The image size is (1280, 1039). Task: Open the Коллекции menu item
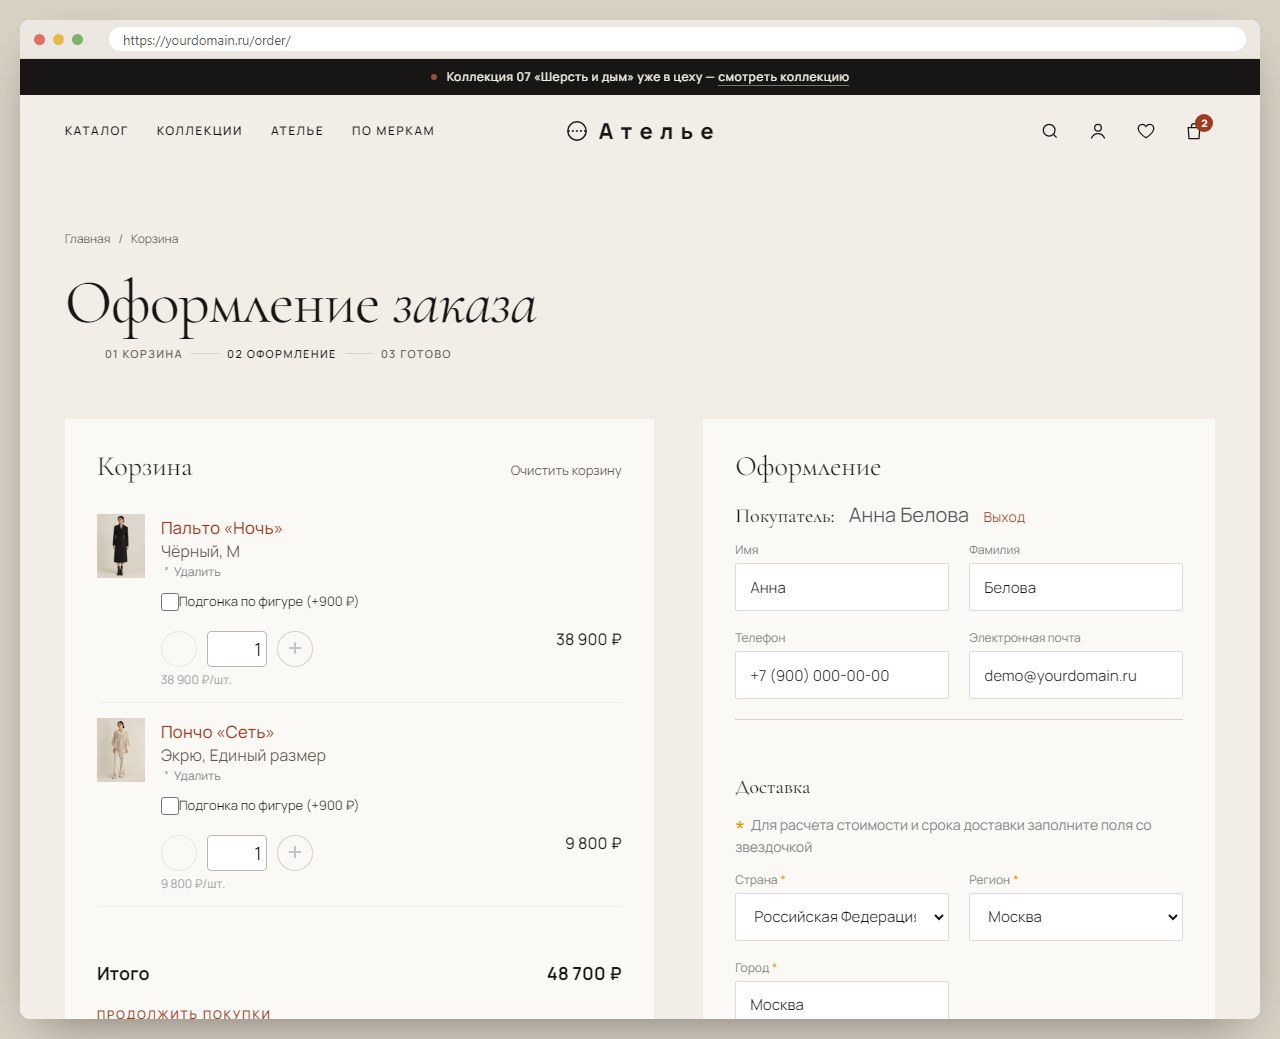tap(199, 131)
